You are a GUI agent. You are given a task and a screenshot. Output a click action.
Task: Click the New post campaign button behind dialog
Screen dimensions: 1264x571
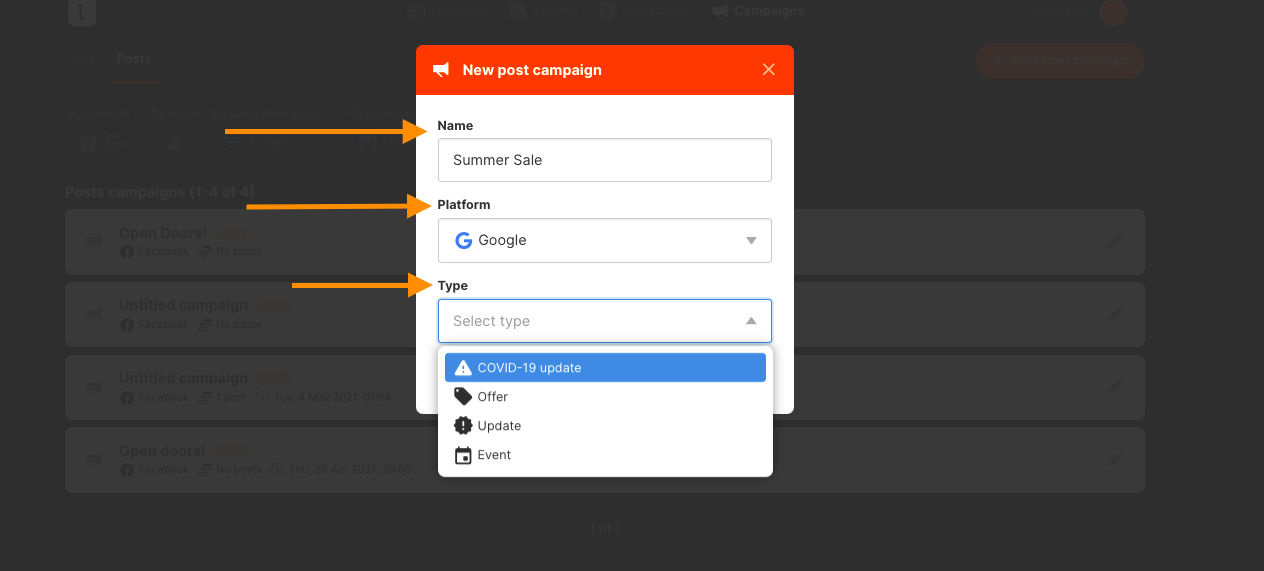click(1060, 61)
